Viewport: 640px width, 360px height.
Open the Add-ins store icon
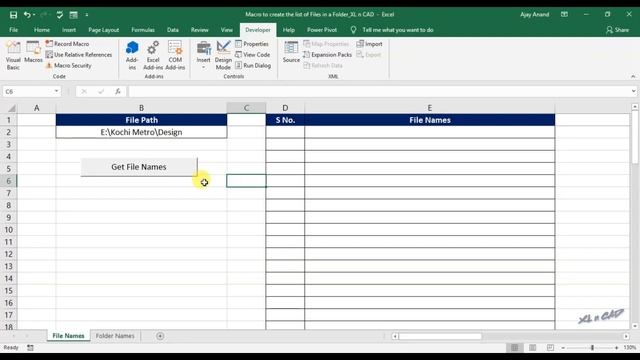[x=132, y=56]
